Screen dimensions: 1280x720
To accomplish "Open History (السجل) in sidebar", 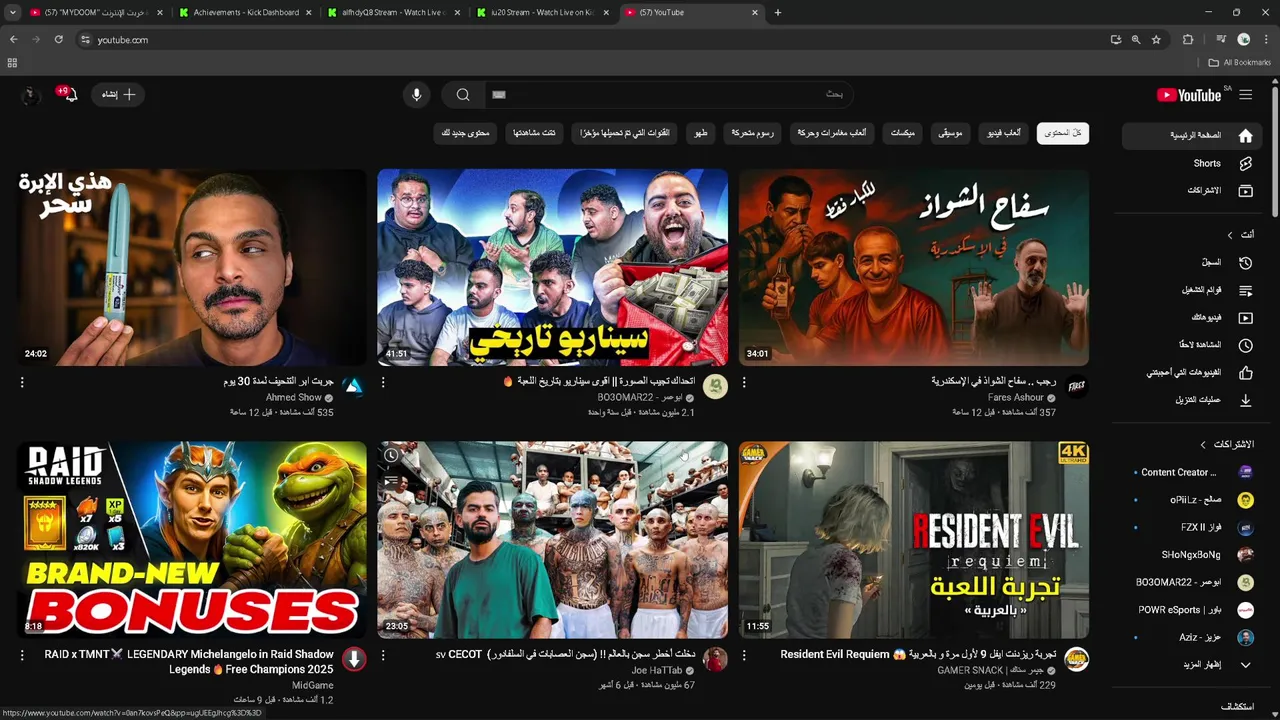I will click(1190, 263).
